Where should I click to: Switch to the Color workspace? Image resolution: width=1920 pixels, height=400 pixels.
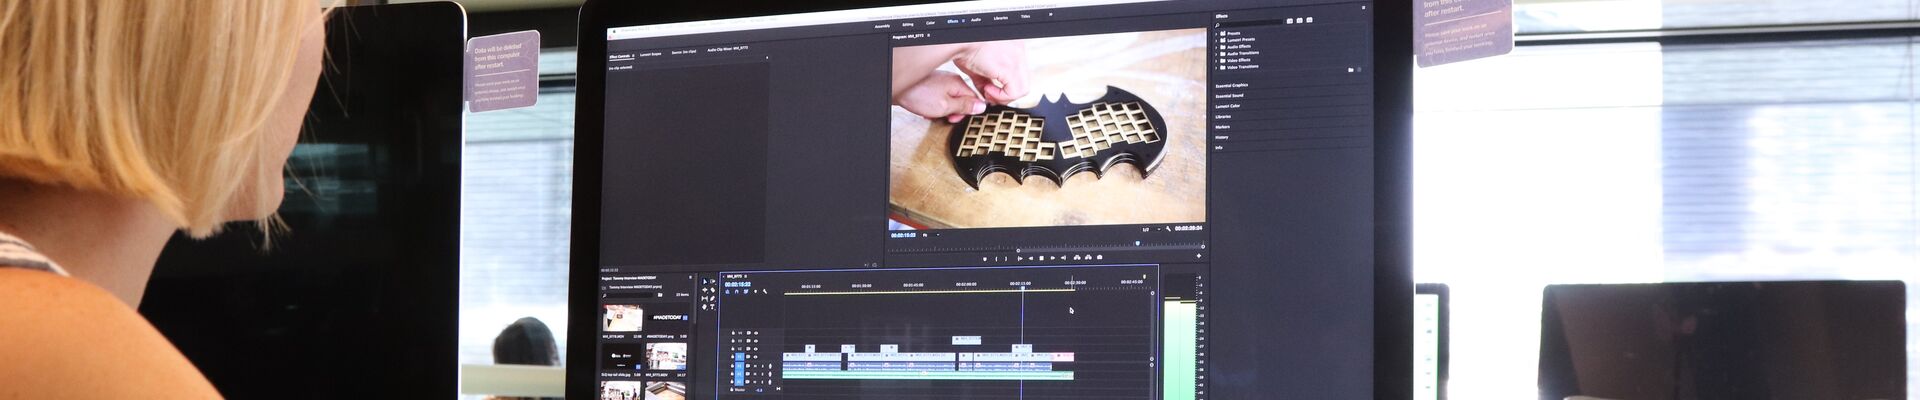pos(930,22)
